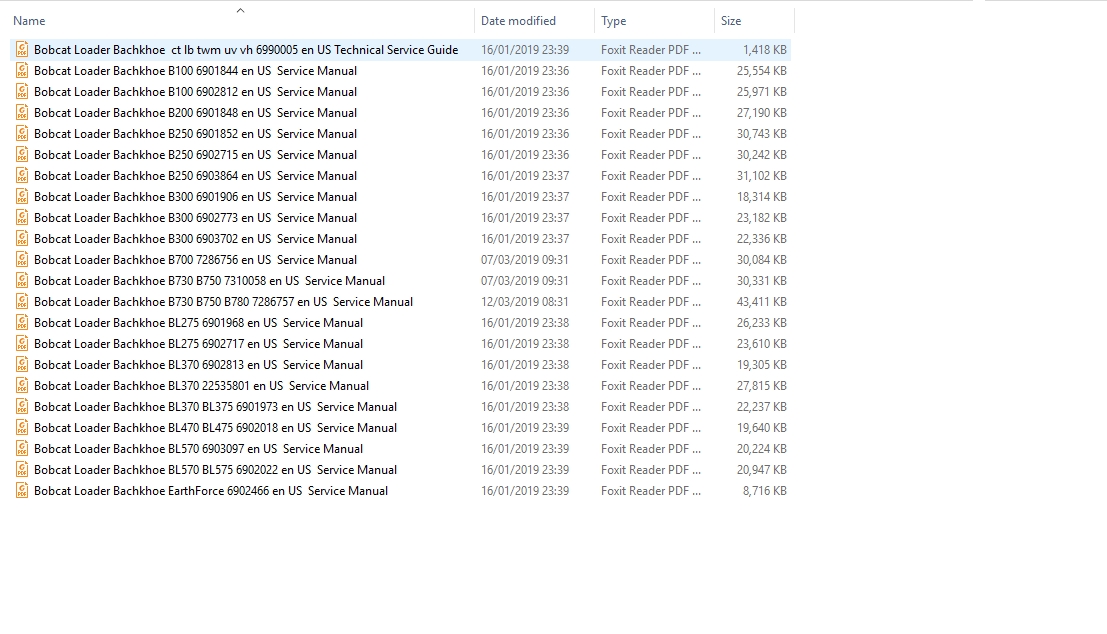
Task: Select the file icon beside BL275 6901968 manual
Action: [22, 323]
